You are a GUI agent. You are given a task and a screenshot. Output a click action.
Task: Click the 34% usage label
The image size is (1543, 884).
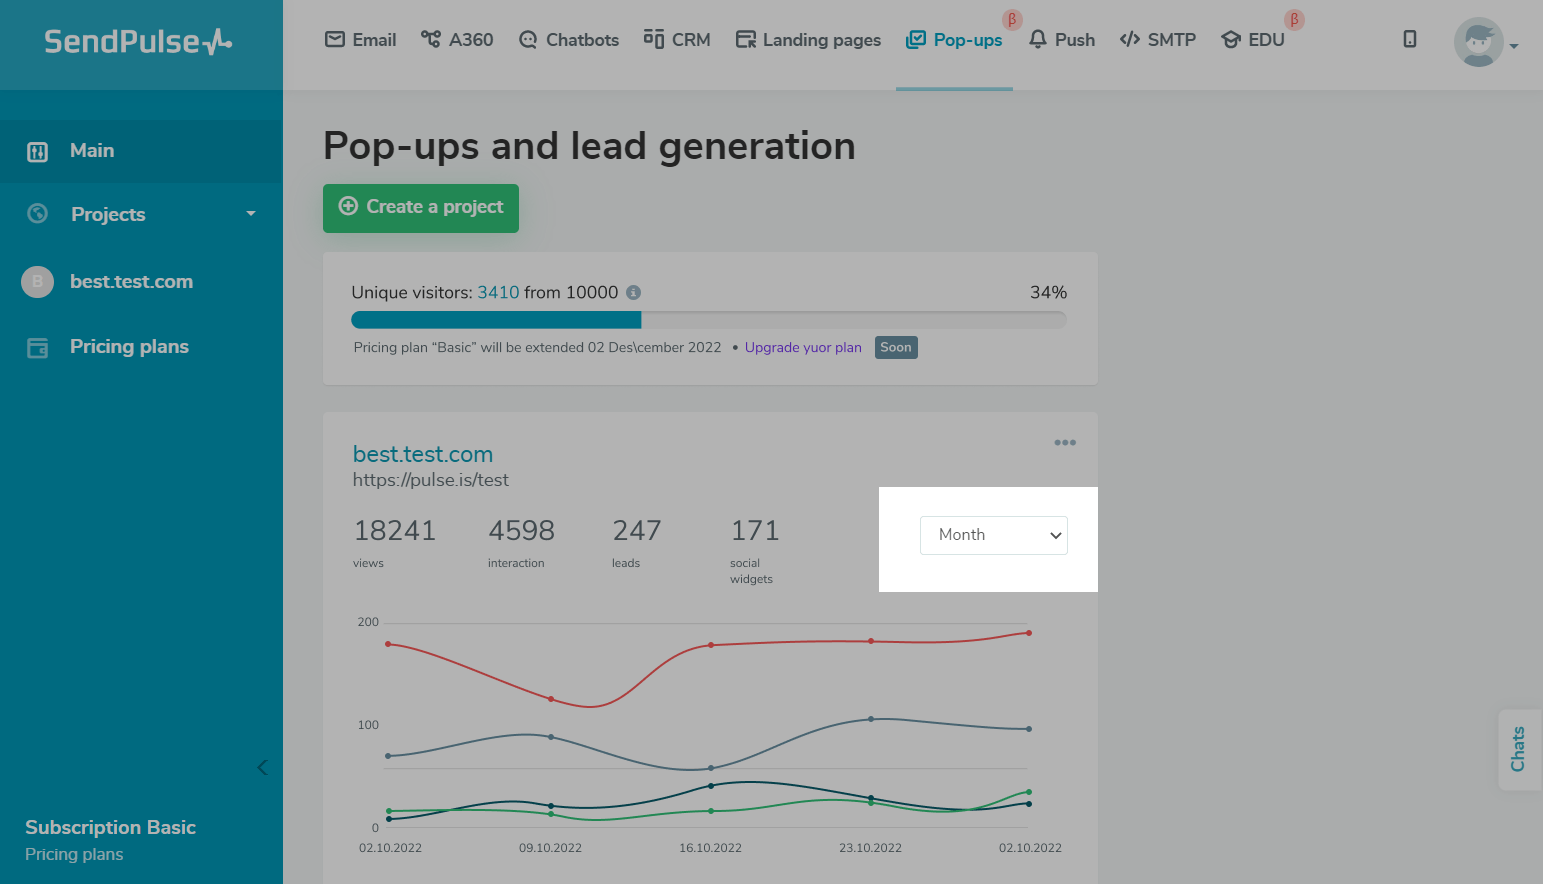[1048, 292]
